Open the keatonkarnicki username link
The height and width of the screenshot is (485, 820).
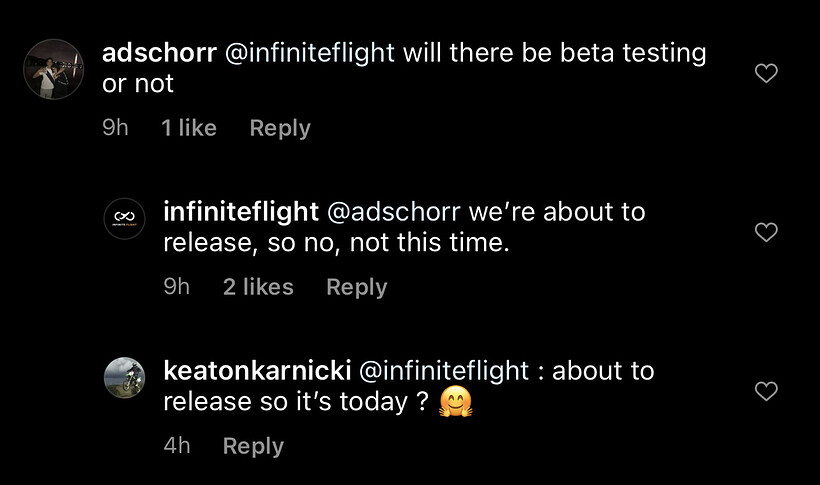point(256,371)
